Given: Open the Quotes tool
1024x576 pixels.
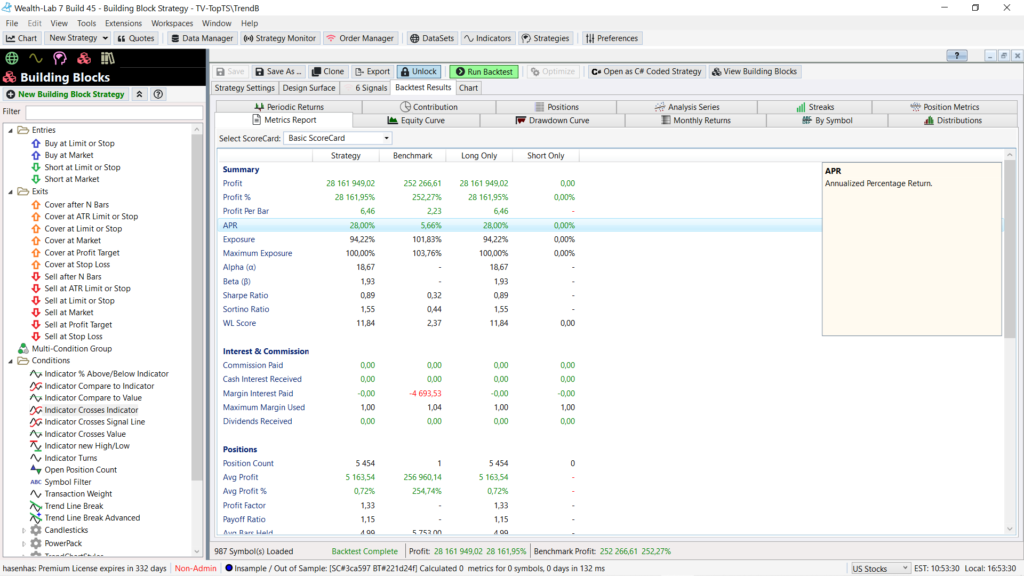Looking at the screenshot, I should pyautogui.click(x=136, y=38).
